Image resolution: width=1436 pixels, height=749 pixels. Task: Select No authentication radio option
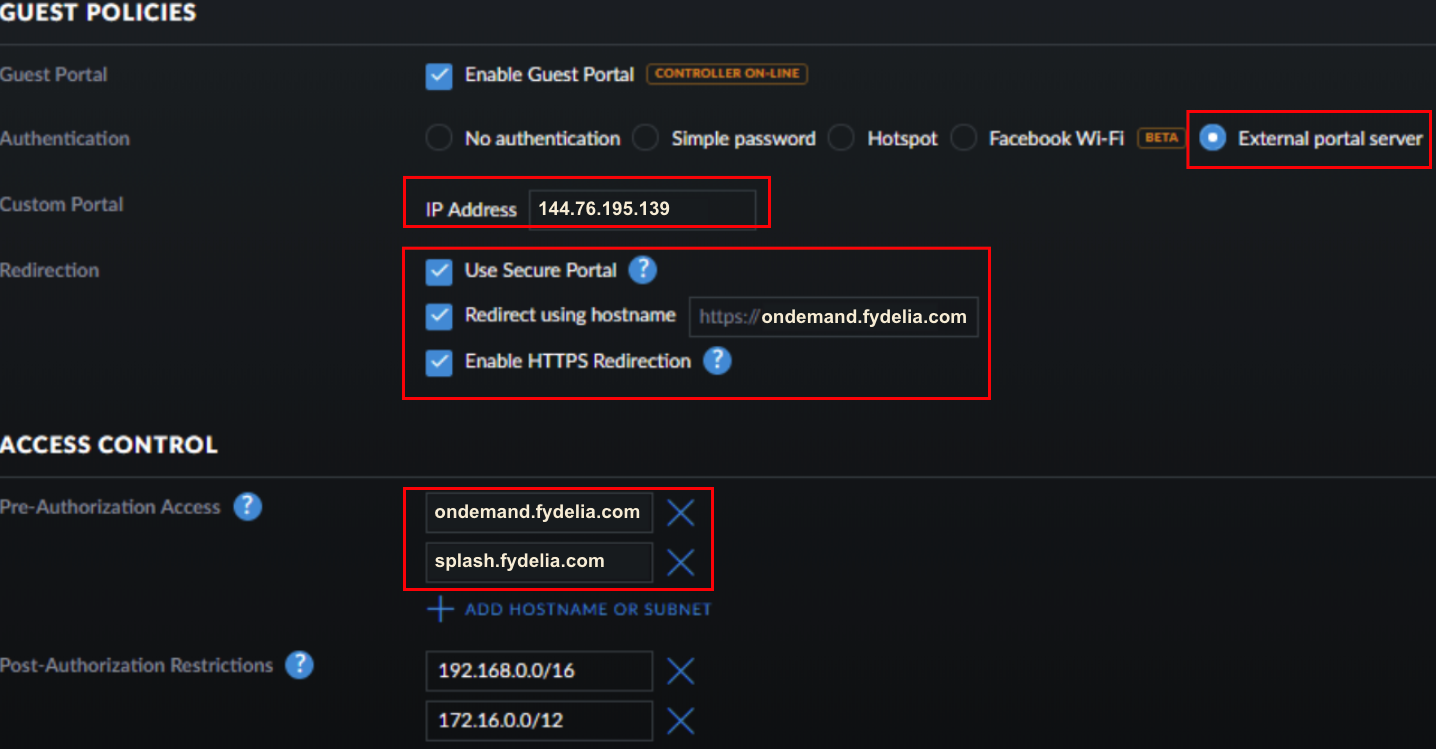(x=439, y=138)
